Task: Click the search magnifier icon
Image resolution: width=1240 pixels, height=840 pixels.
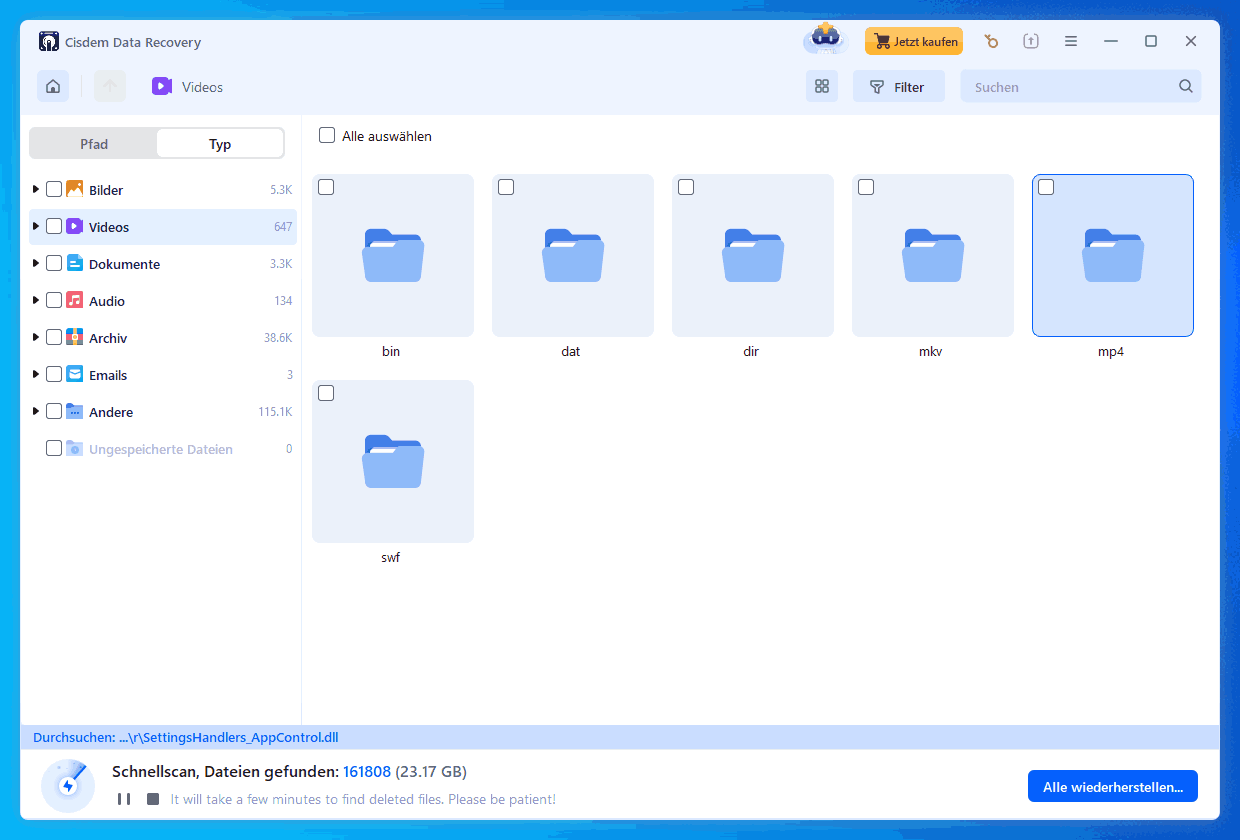Action: (1186, 86)
